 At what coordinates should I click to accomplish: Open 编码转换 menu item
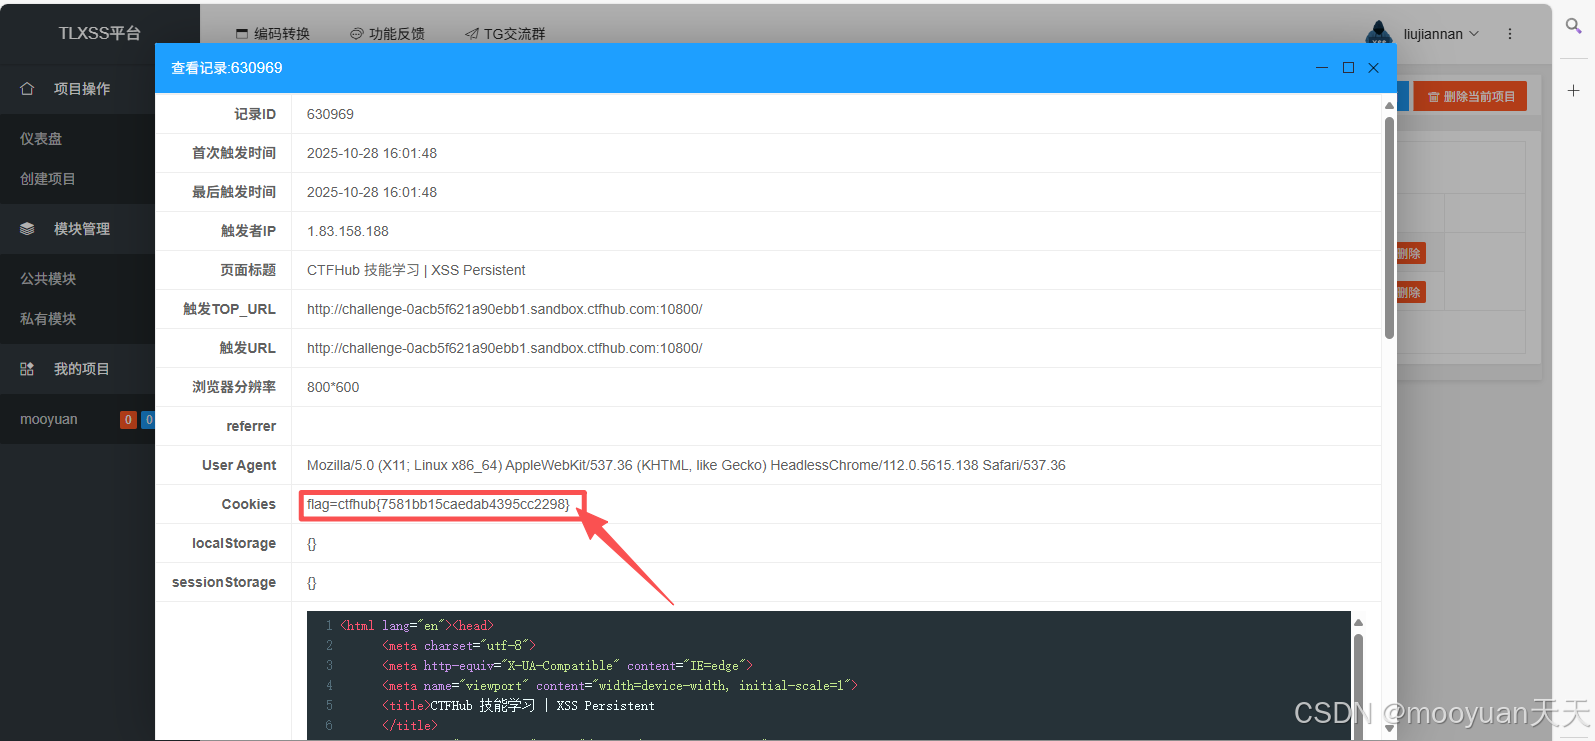click(x=282, y=34)
